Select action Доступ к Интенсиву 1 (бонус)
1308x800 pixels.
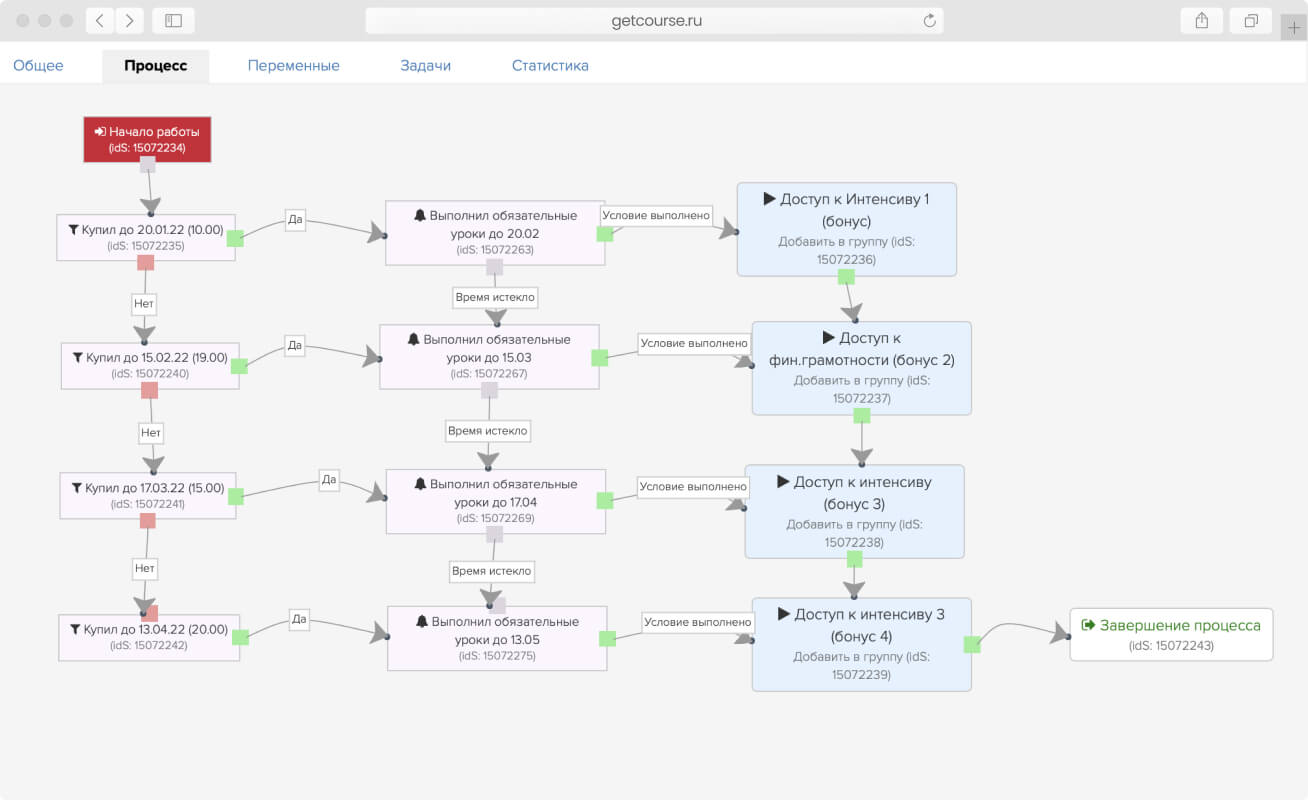coord(847,229)
